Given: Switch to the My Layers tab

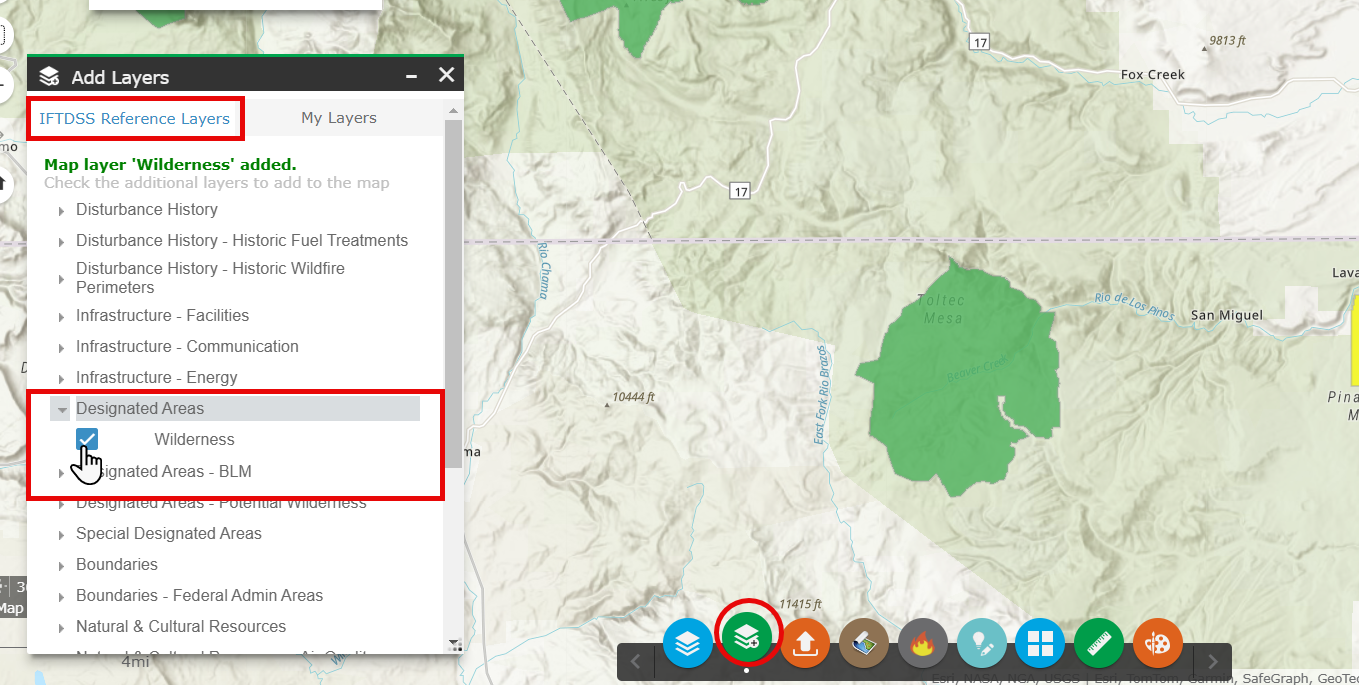Looking at the screenshot, I should pyautogui.click(x=339, y=117).
